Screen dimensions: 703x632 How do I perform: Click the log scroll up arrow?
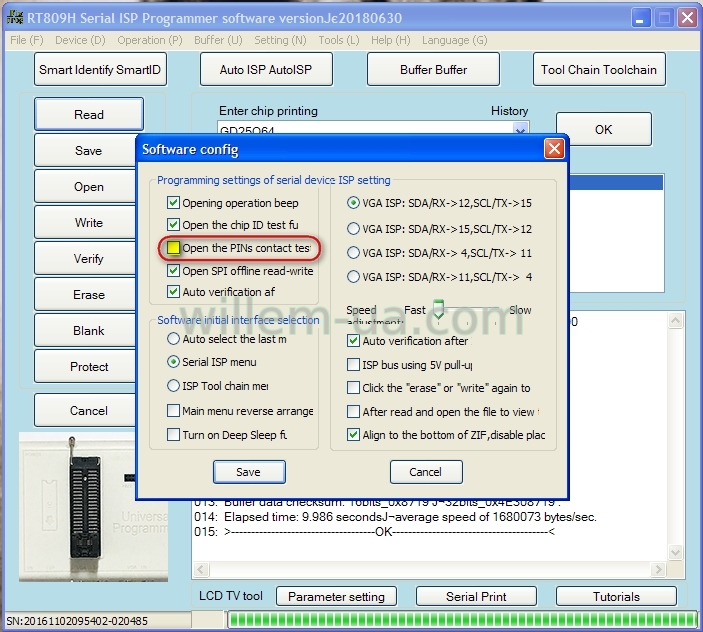point(675,320)
